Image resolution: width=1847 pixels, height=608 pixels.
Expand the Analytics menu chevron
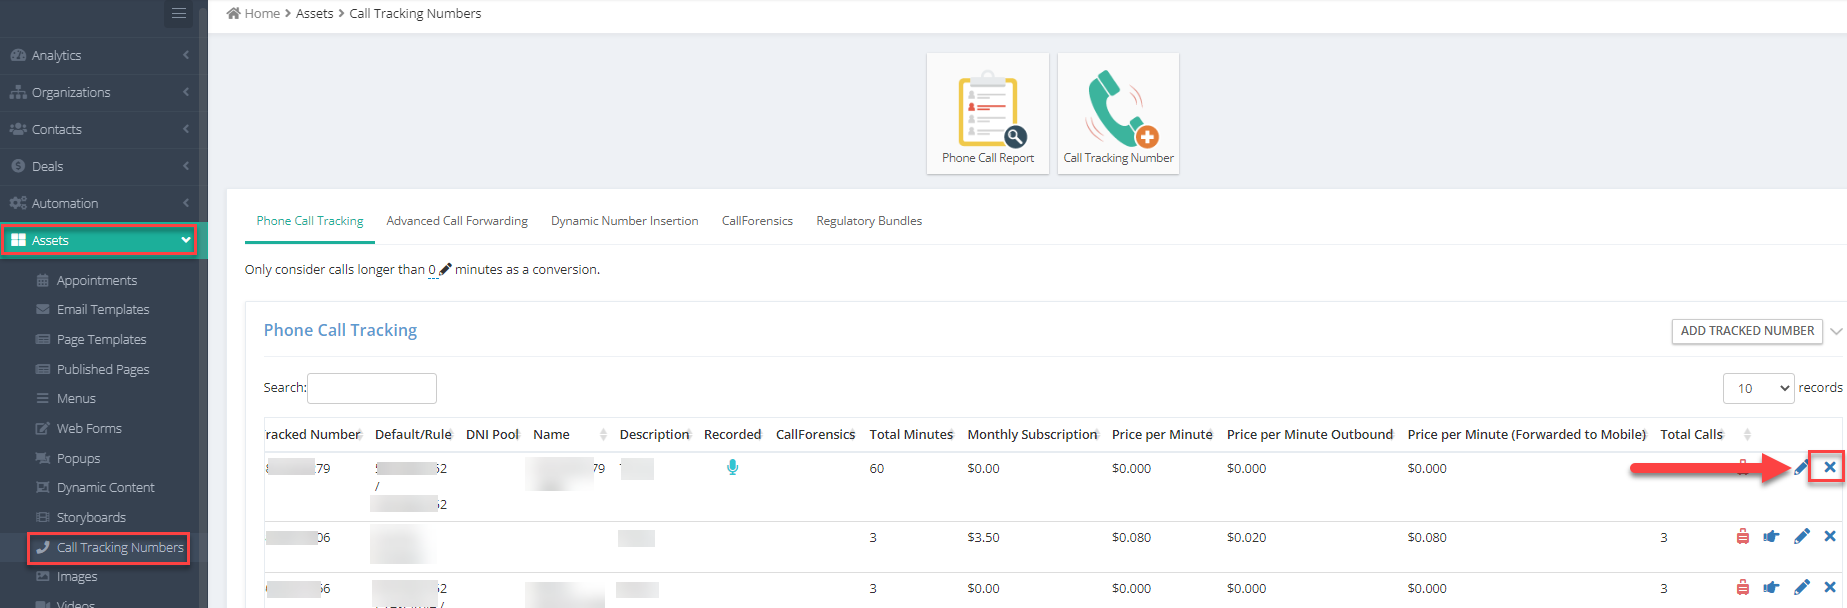[186, 55]
